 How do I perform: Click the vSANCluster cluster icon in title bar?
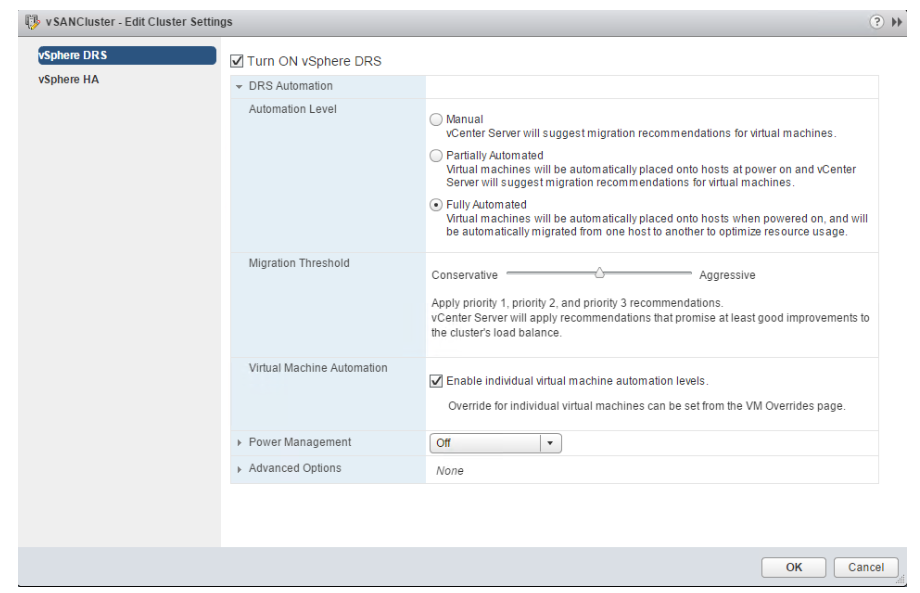32,22
